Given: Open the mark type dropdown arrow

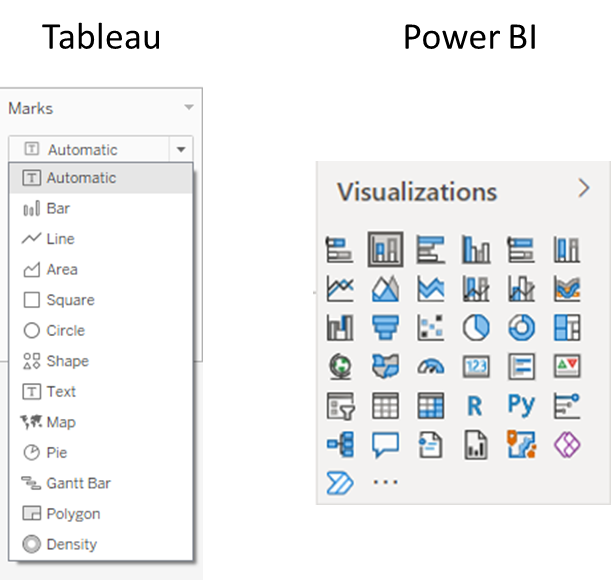Looking at the screenshot, I should coord(181,149).
